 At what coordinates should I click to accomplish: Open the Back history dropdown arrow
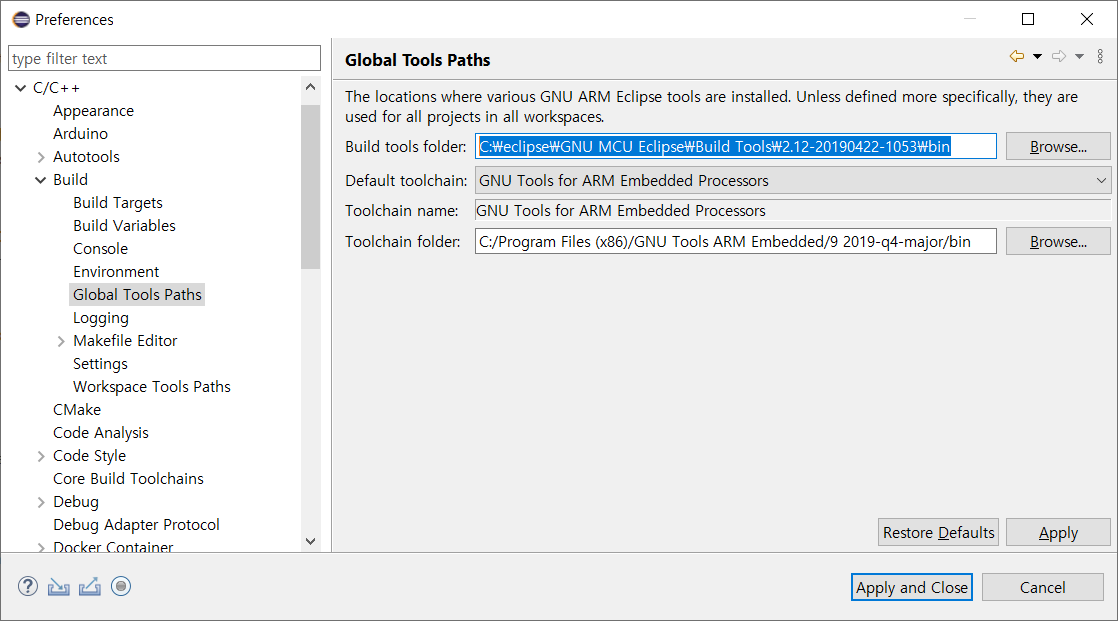[x=1037, y=56]
